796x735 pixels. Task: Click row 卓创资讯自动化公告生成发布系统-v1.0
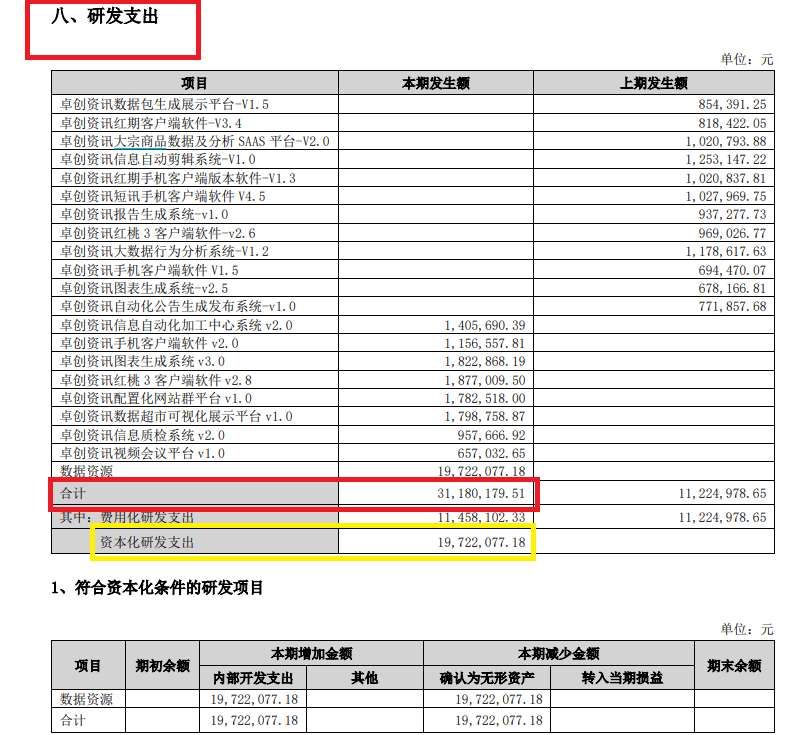[413, 306]
